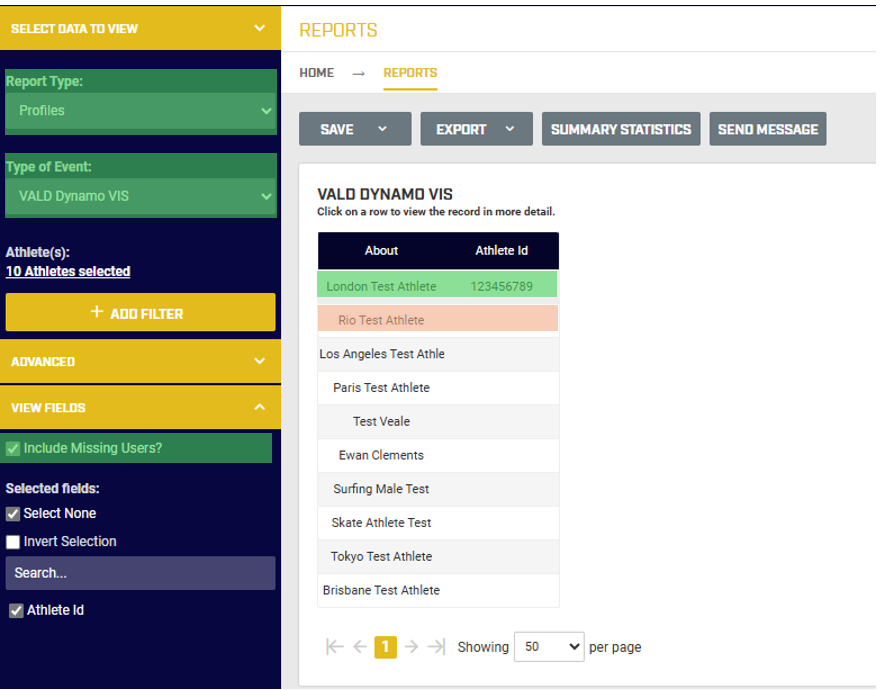Go to first page arrow icon

335,646
